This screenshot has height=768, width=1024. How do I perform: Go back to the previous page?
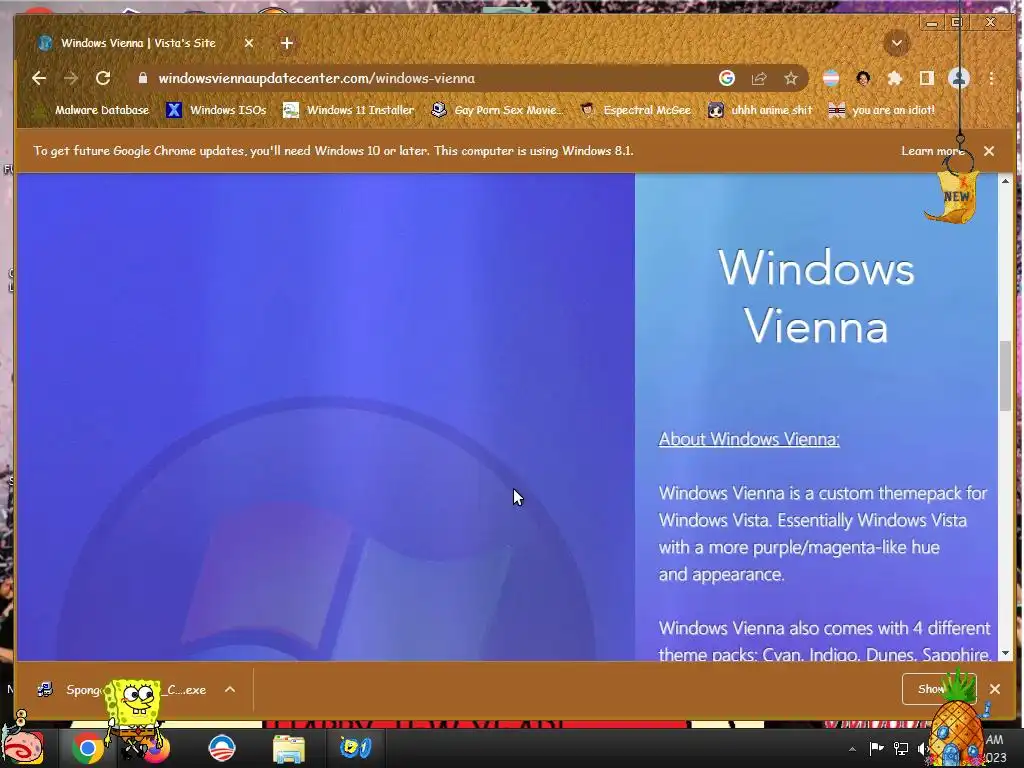39,78
